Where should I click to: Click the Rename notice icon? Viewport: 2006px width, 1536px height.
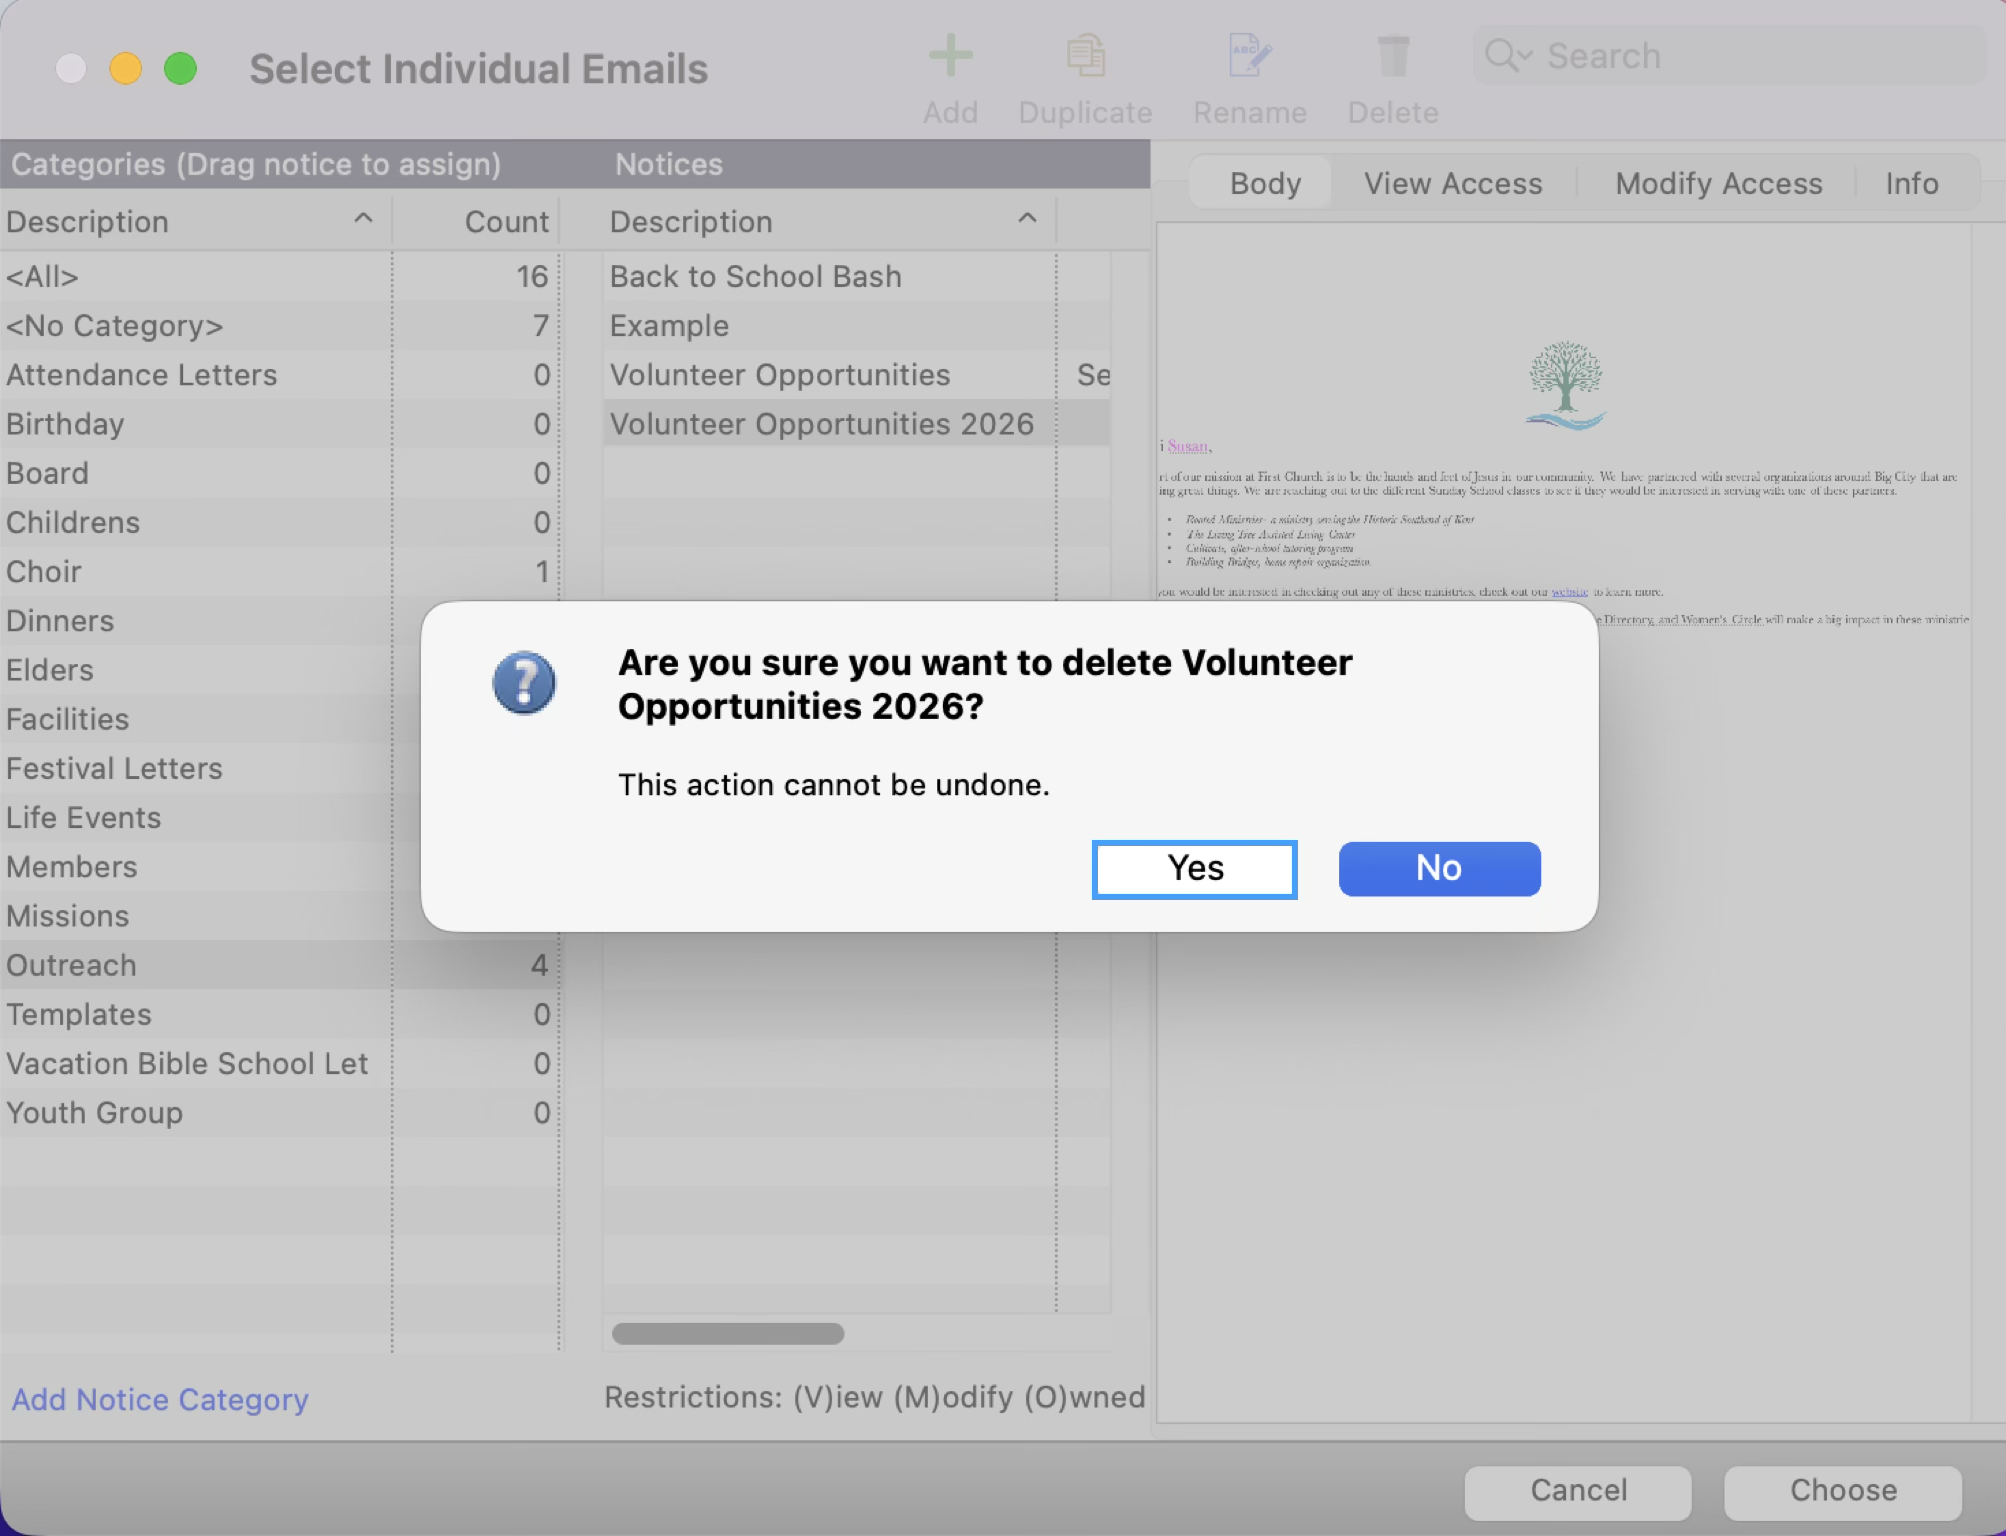click(x=1249, y=56)
